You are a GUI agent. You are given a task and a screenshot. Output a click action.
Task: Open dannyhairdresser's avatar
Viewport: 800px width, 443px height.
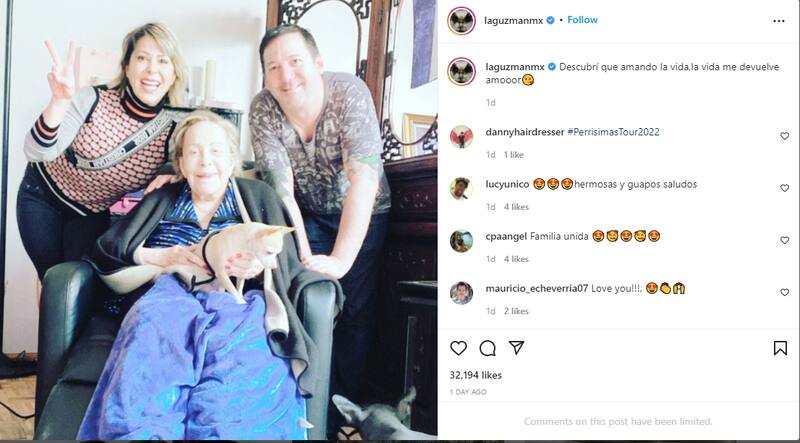461,136
